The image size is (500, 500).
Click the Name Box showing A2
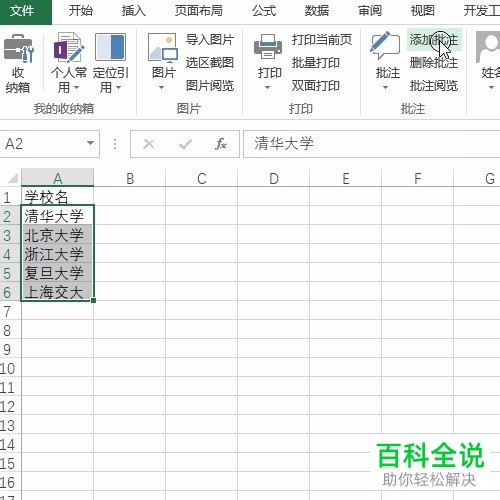pos(50,144)
